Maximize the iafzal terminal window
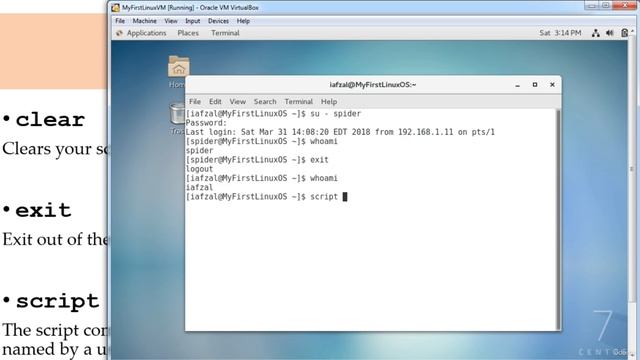Image resolution: width=640 pixels, height=360 pixels. pos(535,85)
